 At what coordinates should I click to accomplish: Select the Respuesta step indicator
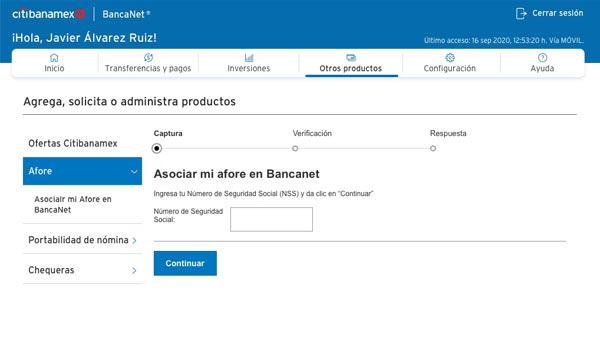tap(433, 148)
